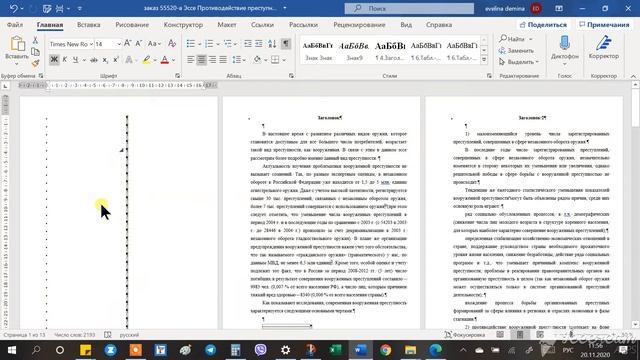This screenshot has height=360, width=640.
Task: Open the Корректор editor tool
Action: point(604,48)
